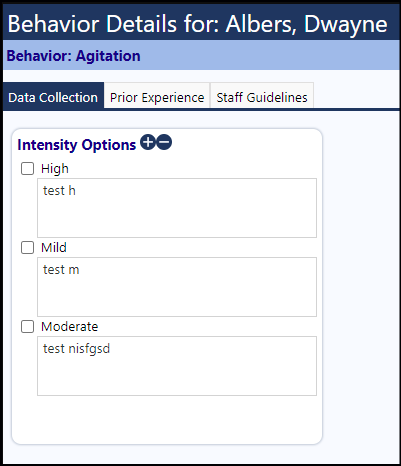This screenshot has width=401, height=466.
Task: Click the name 'Albers, Dwayne' in the title
Action: 307,24
